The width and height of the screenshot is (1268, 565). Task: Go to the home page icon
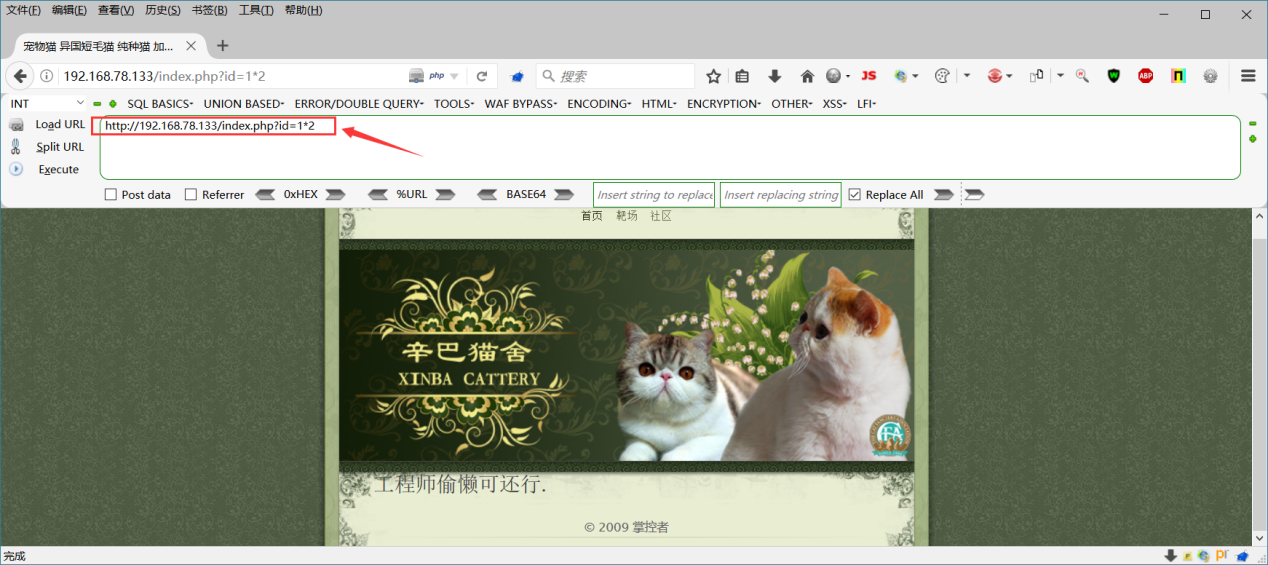pyautogui.click(x=807, y=76)
